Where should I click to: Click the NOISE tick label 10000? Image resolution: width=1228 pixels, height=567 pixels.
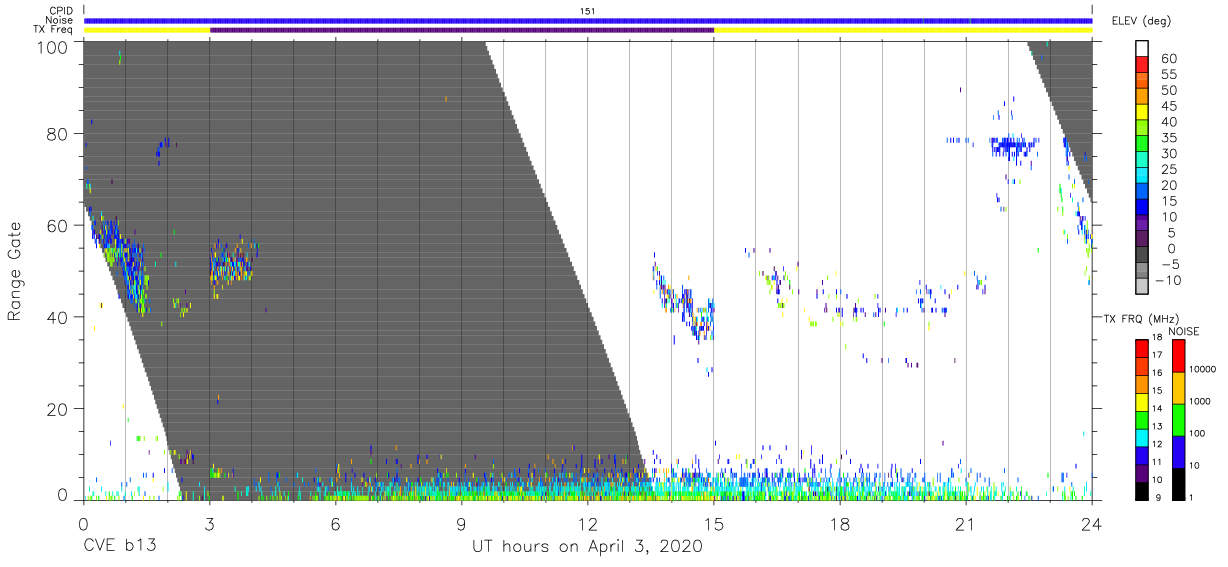1203,369
